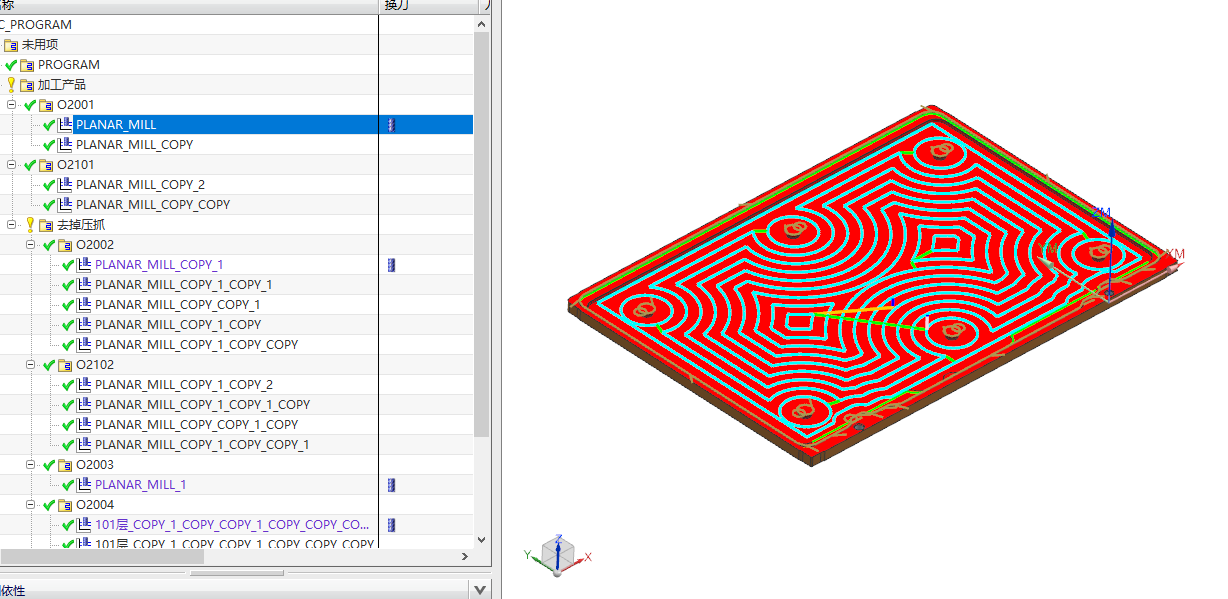Click the folder icon of program group O2102
This screenshot has height=599, width=1228.
pyautogui.click(x=65, y=365)
